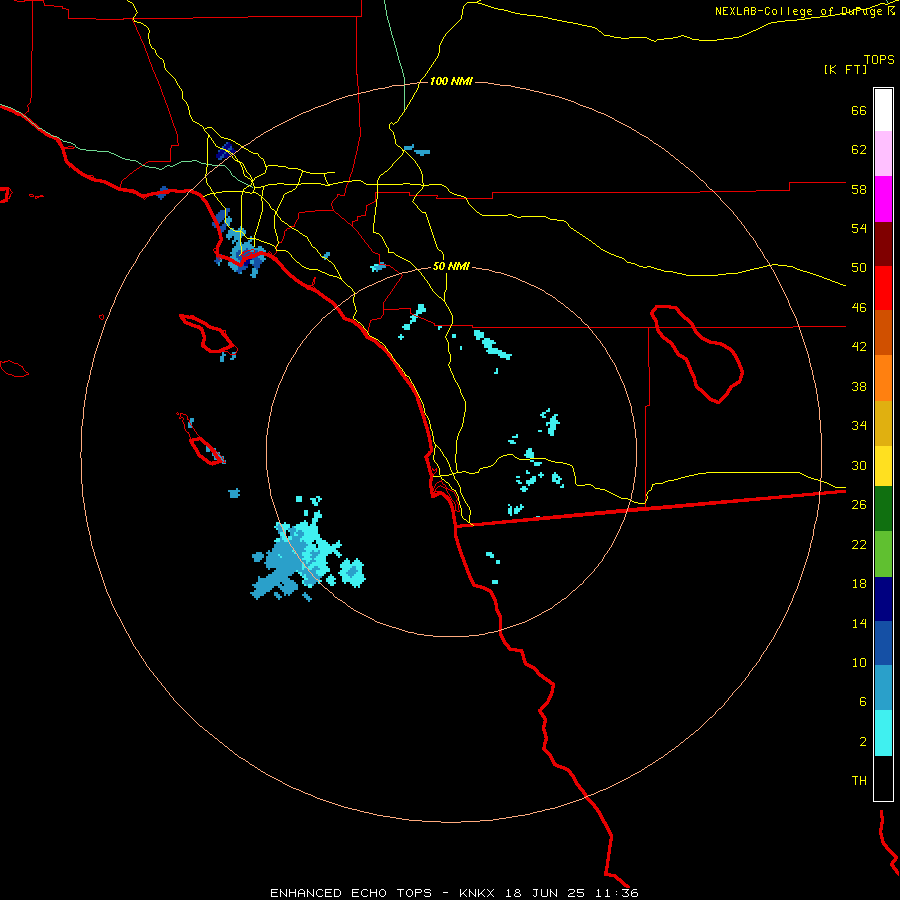This screenshot has width=900, height=900.
Task: Click the 100 NMI range ring label
Action: click(x=451, y=82)
